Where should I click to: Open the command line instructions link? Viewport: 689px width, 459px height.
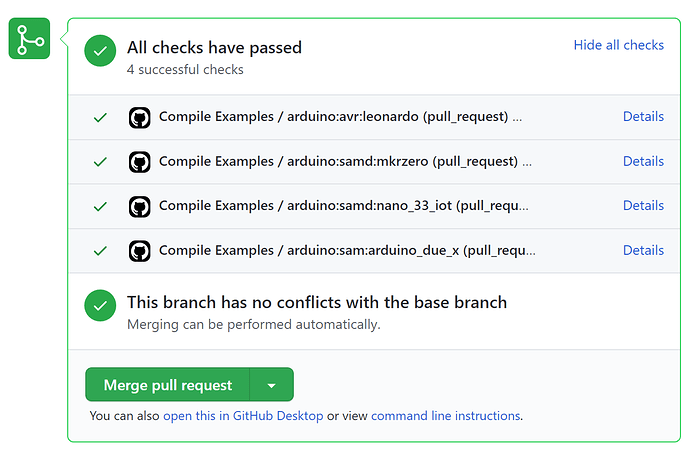445,416
